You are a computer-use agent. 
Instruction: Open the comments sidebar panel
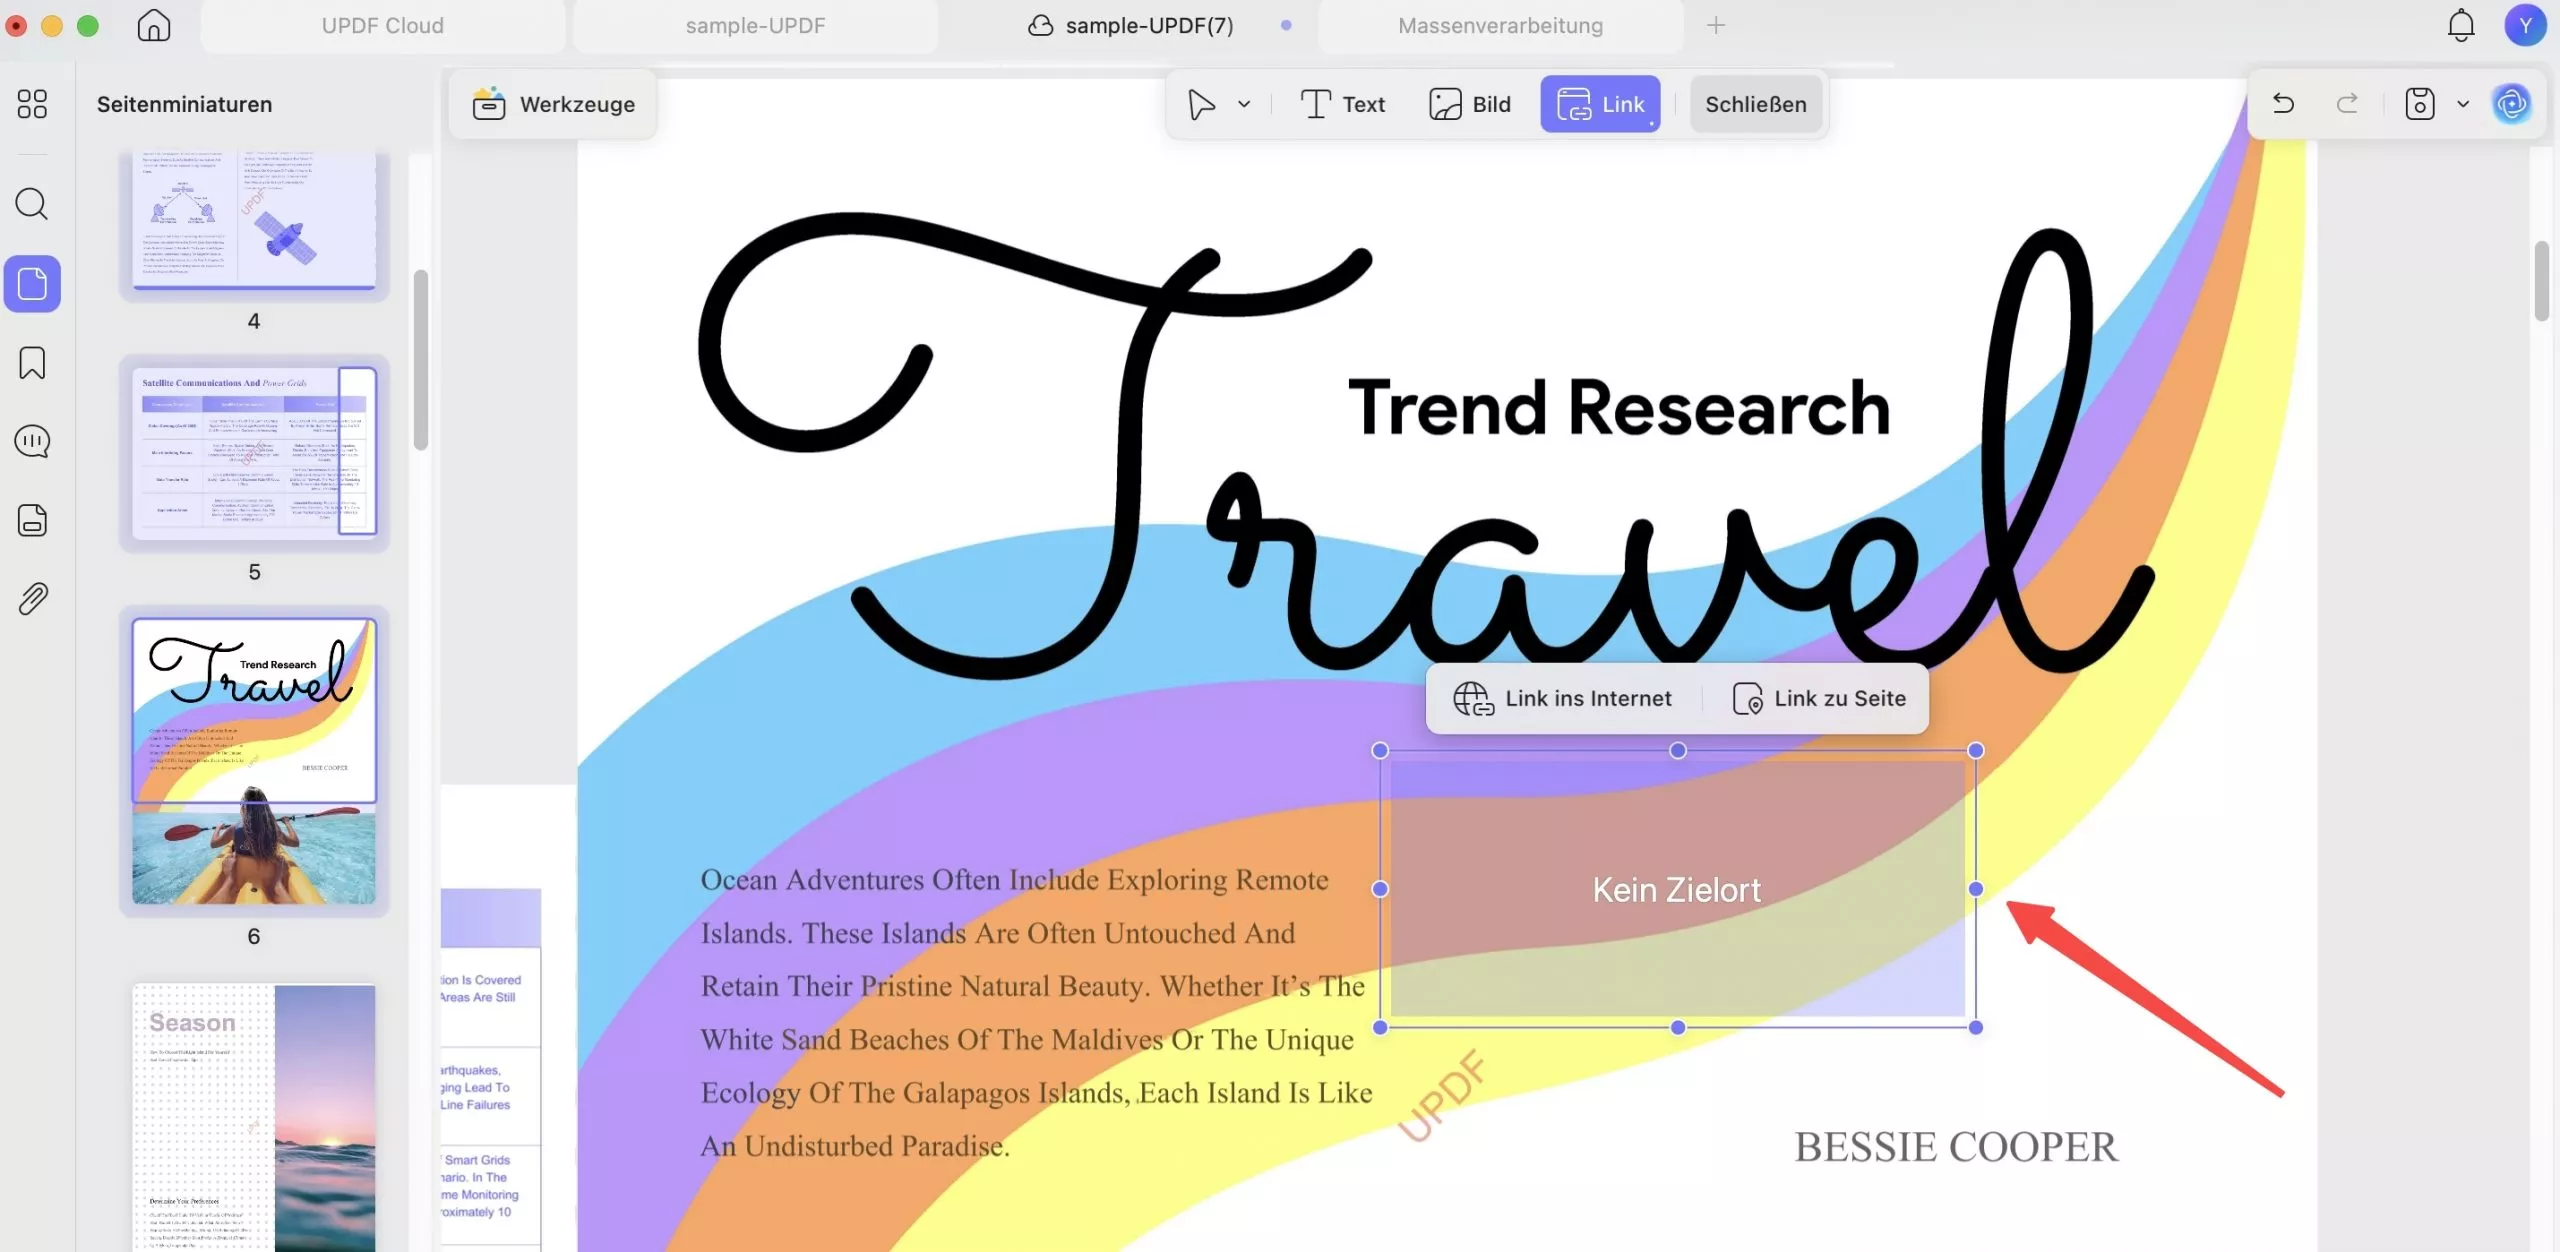pyautogui.click(x=32, y=441)
